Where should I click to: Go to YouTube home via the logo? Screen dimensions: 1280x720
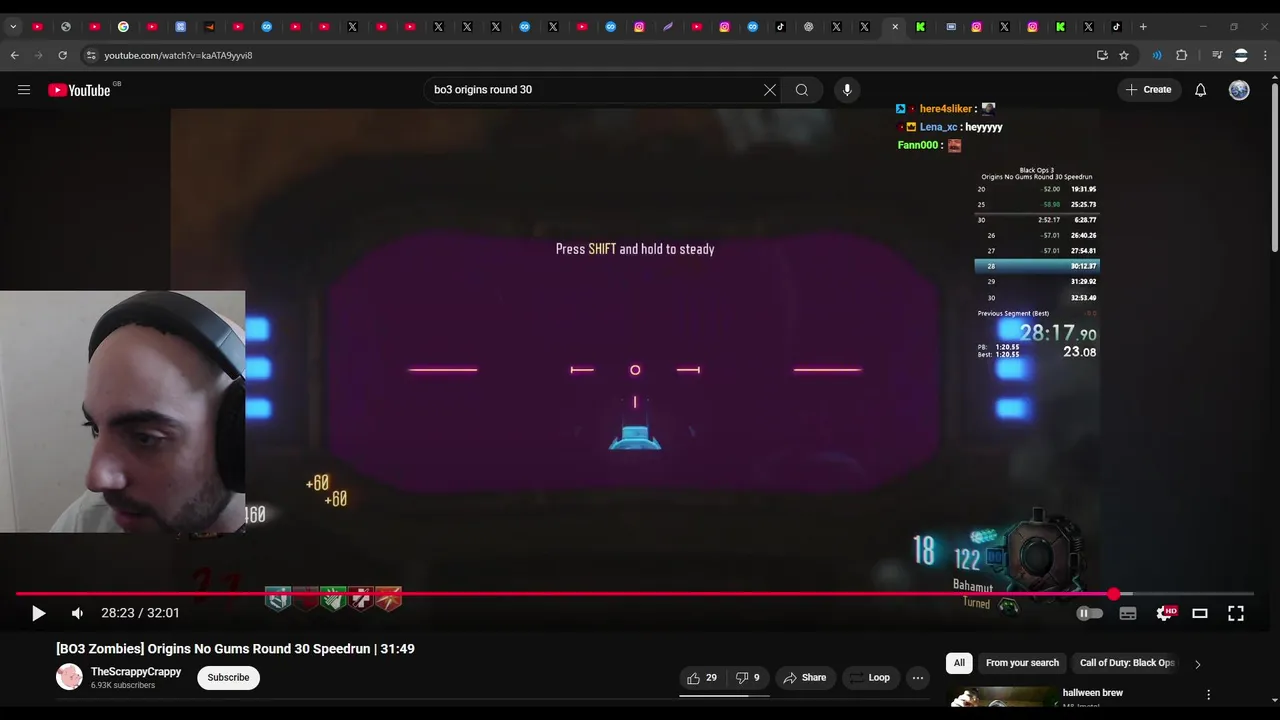tap(79, 90)
